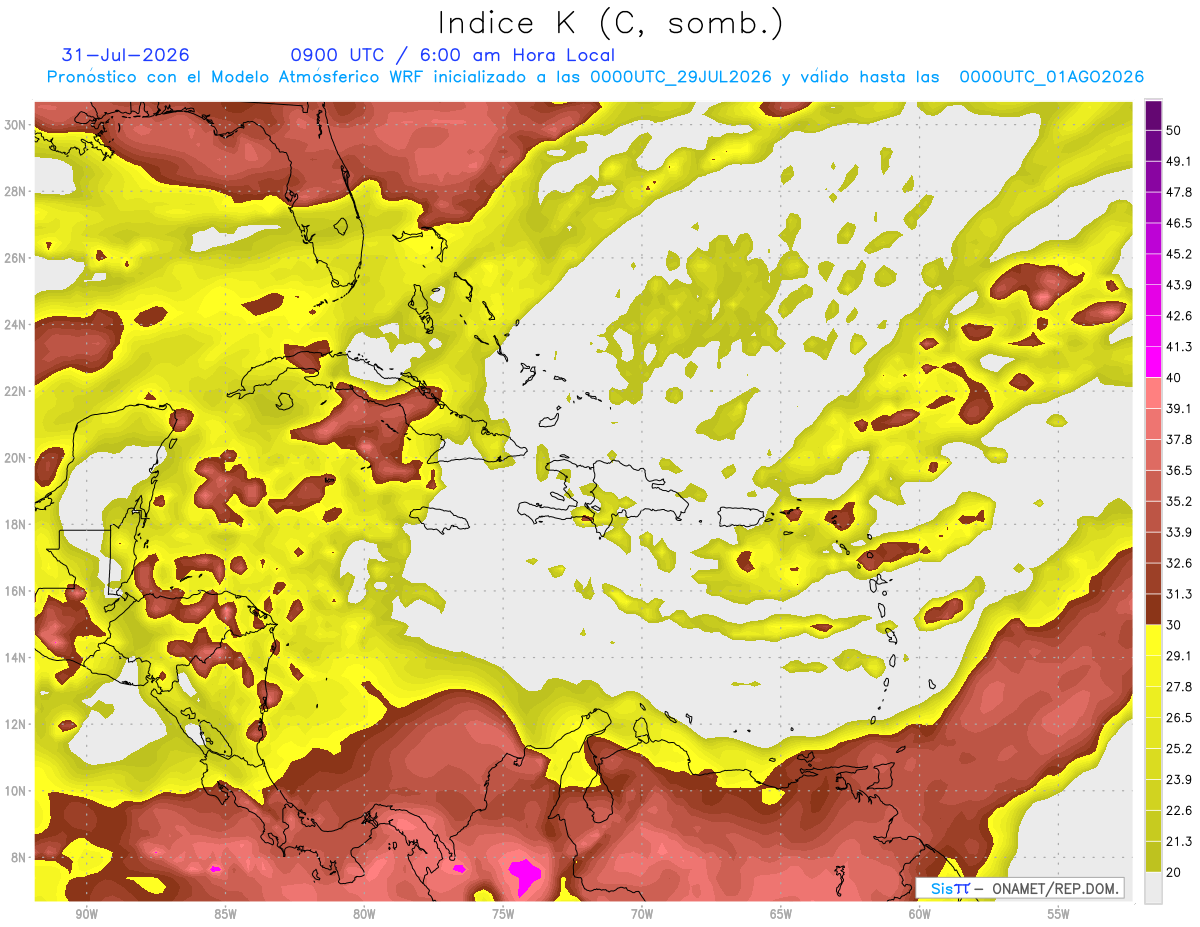
Task: Click the magenta swatch between 40 and 41.3
Action: pos(1153,362)
